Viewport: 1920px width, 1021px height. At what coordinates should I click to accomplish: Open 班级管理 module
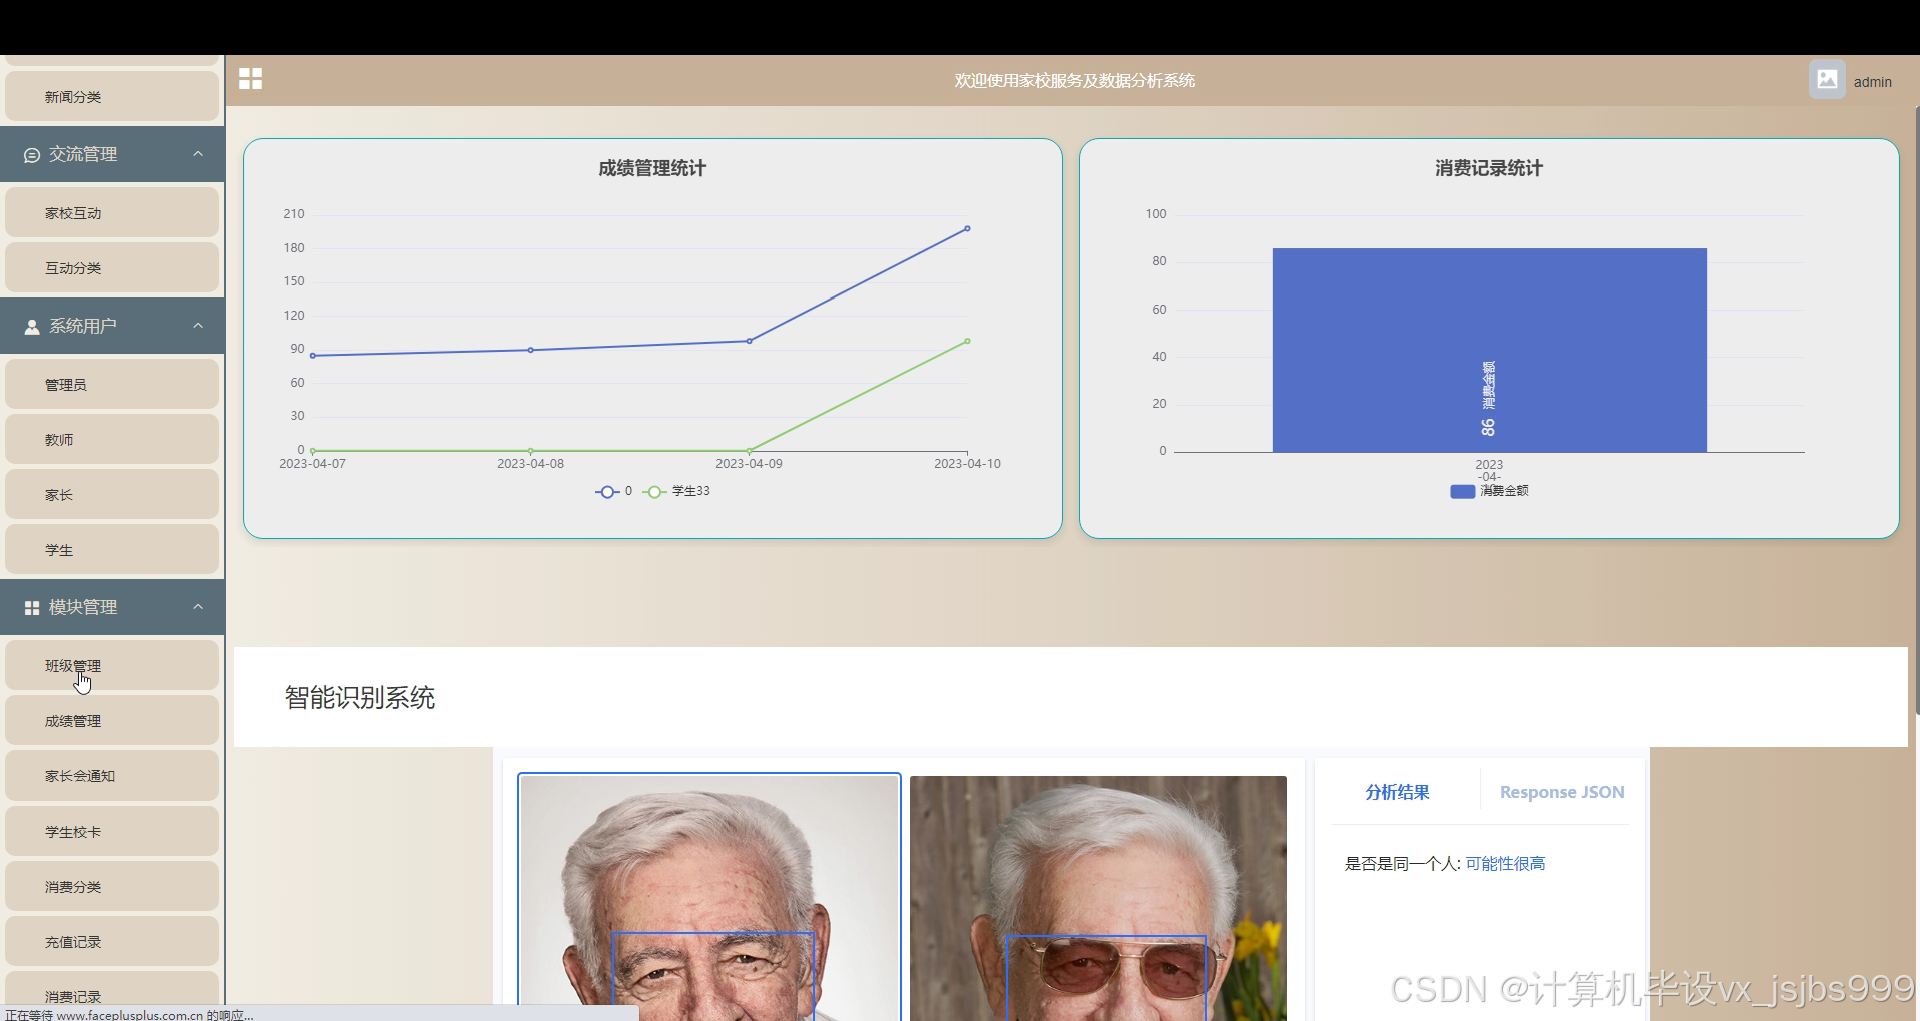click(x=112, y=666)
